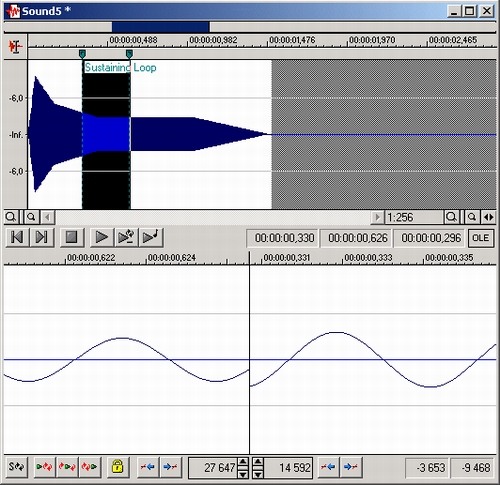Stop playback with the Stop button
The height and width of the screenshot is (485, 500).
(x=72, y=237)
